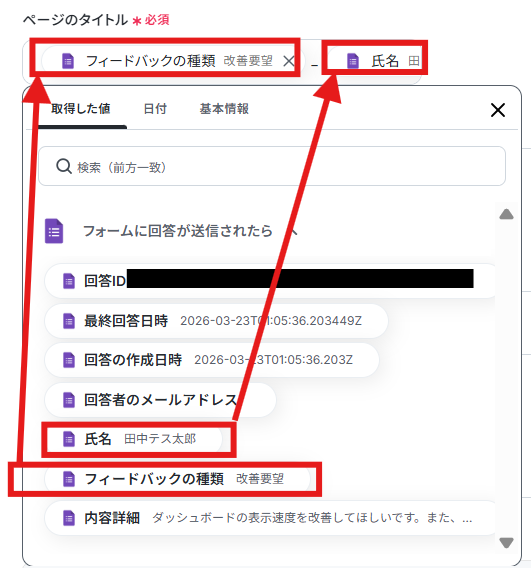Click the form icon in 内容詳細 row
Screen dimensions: 531x568
[x=69, y=518]
